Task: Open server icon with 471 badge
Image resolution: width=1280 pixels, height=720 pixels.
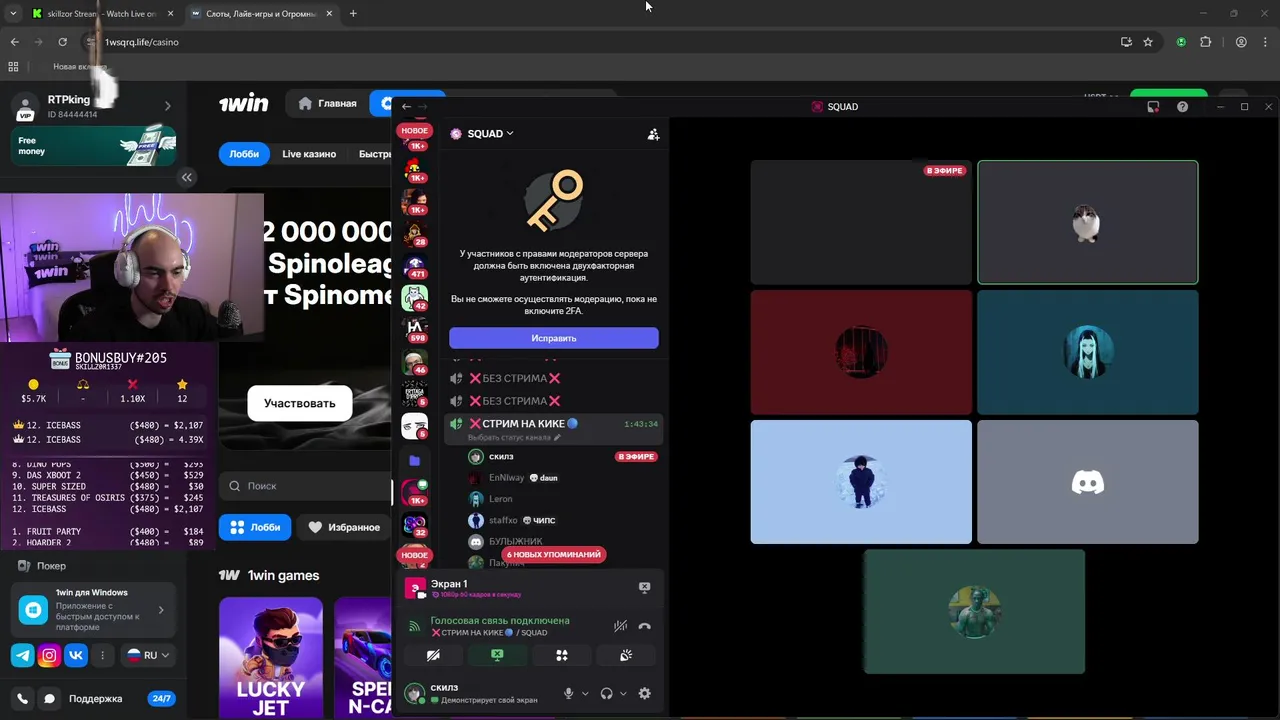Action: point(414,266)
